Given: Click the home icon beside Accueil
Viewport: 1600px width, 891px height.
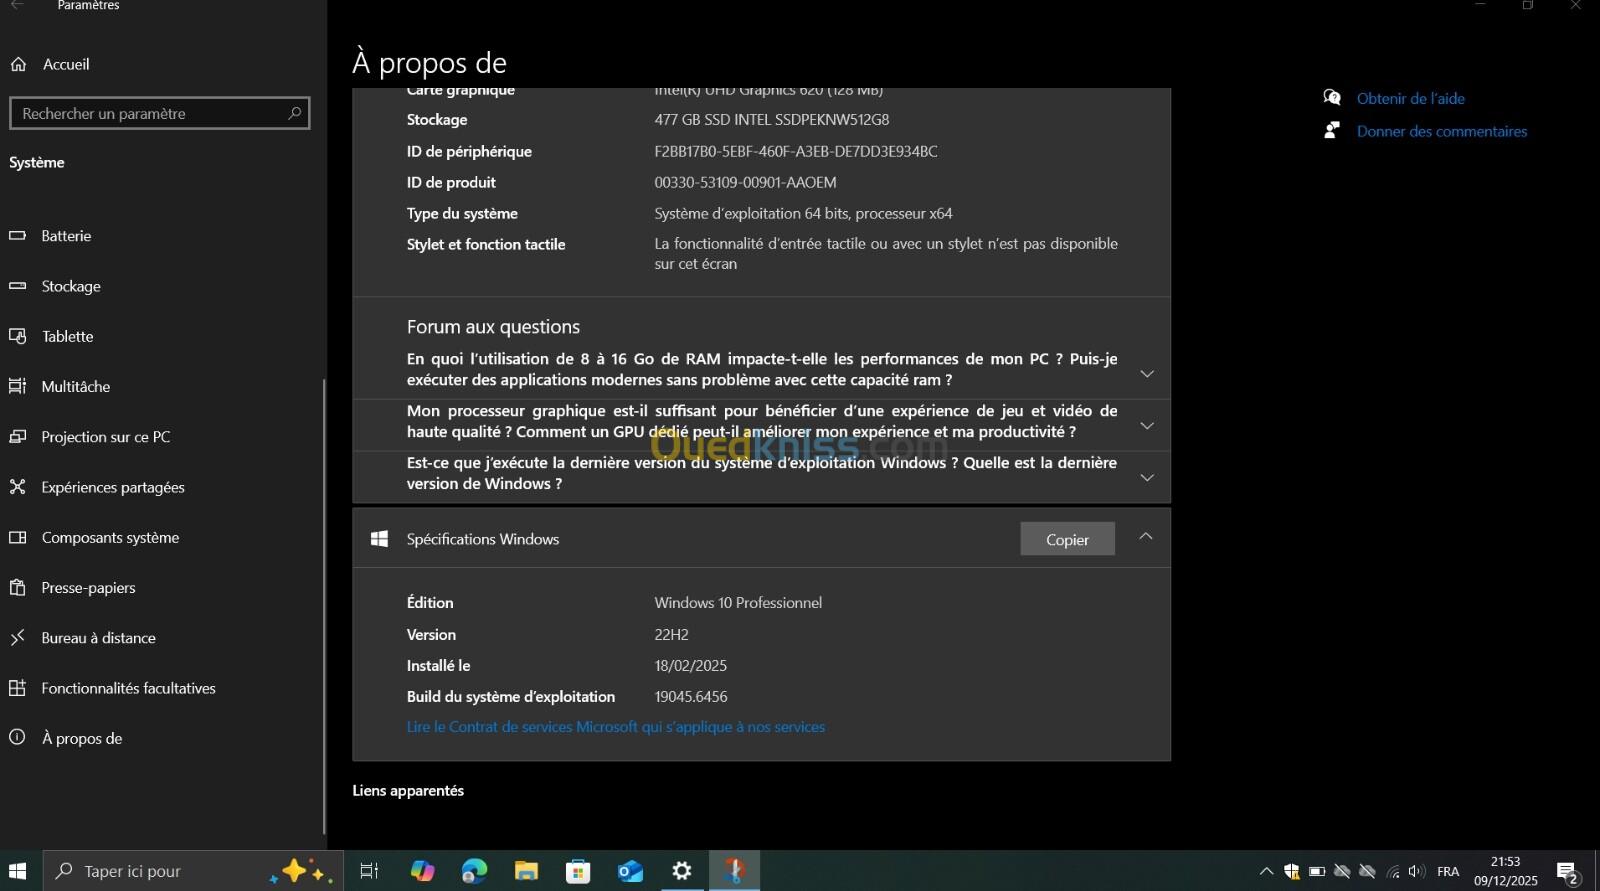Looking at the screenshot, I should (x=18, y=64).
